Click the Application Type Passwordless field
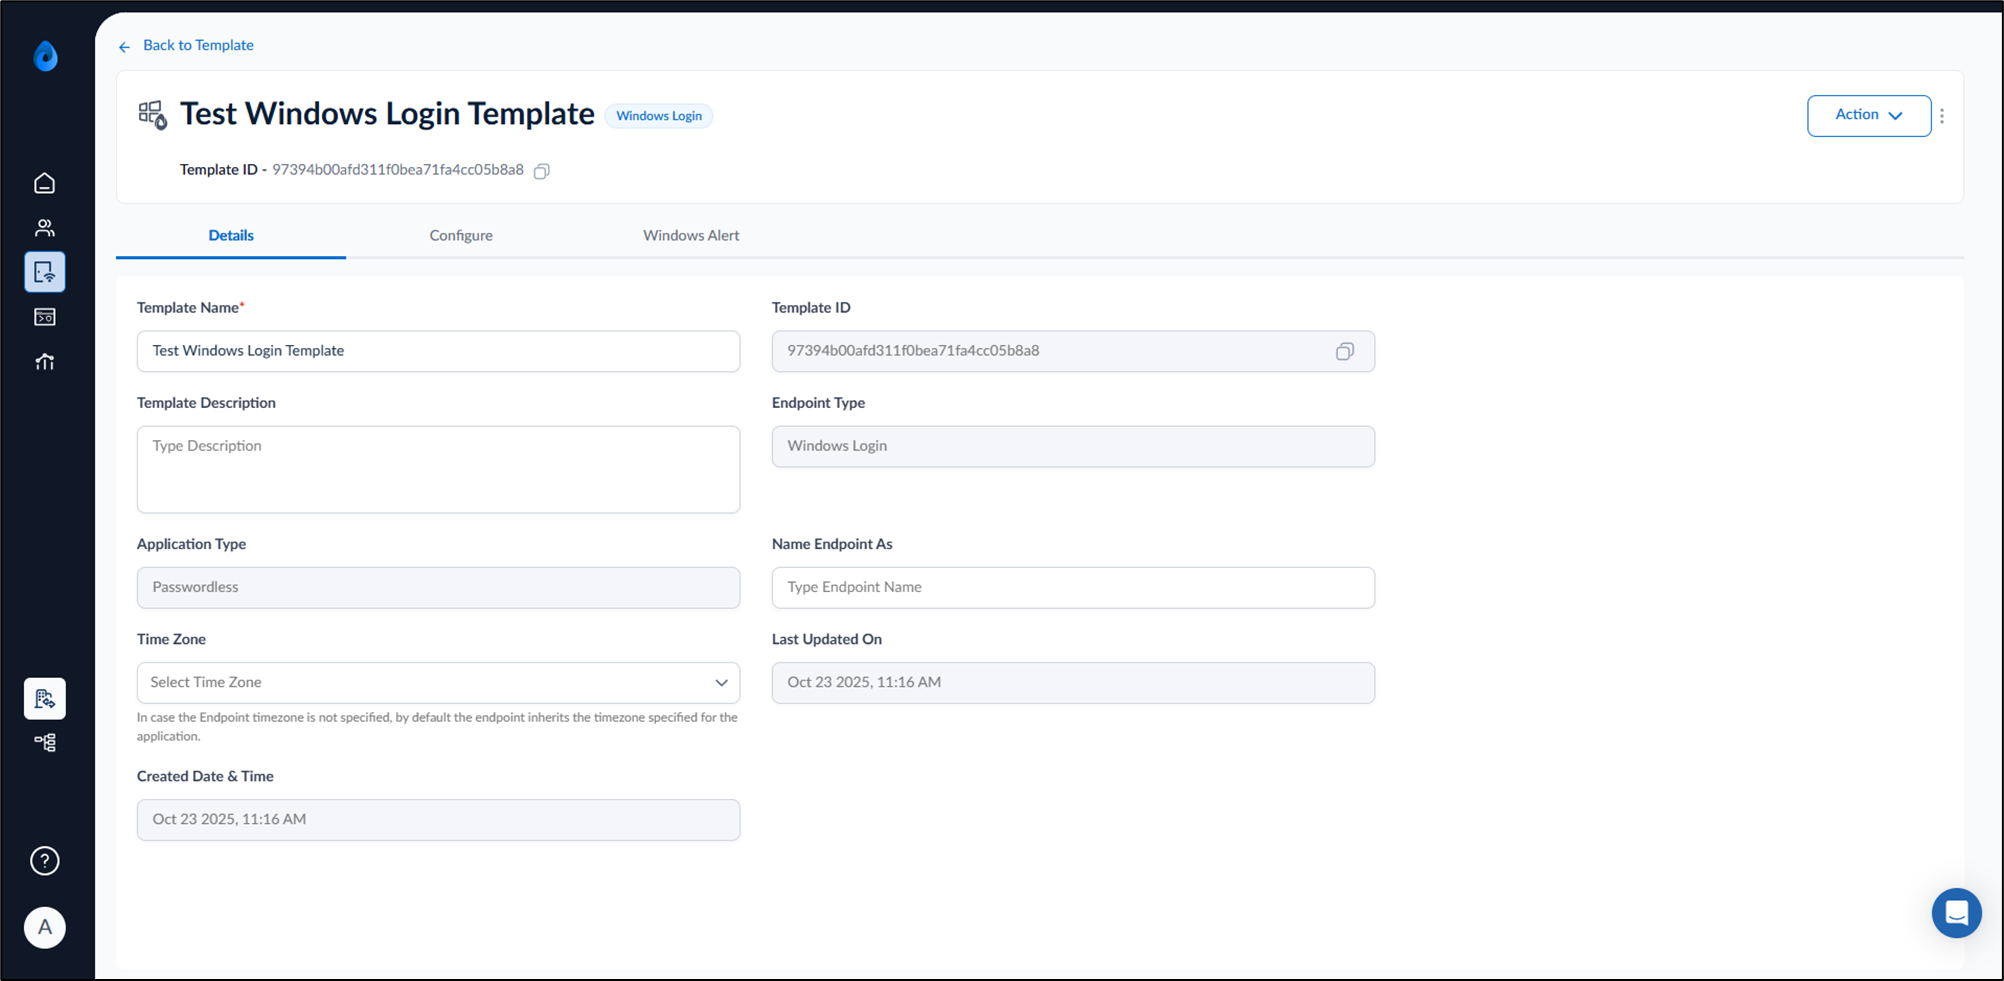Screen dimensions: 2004x981 (x=439, y=588)
